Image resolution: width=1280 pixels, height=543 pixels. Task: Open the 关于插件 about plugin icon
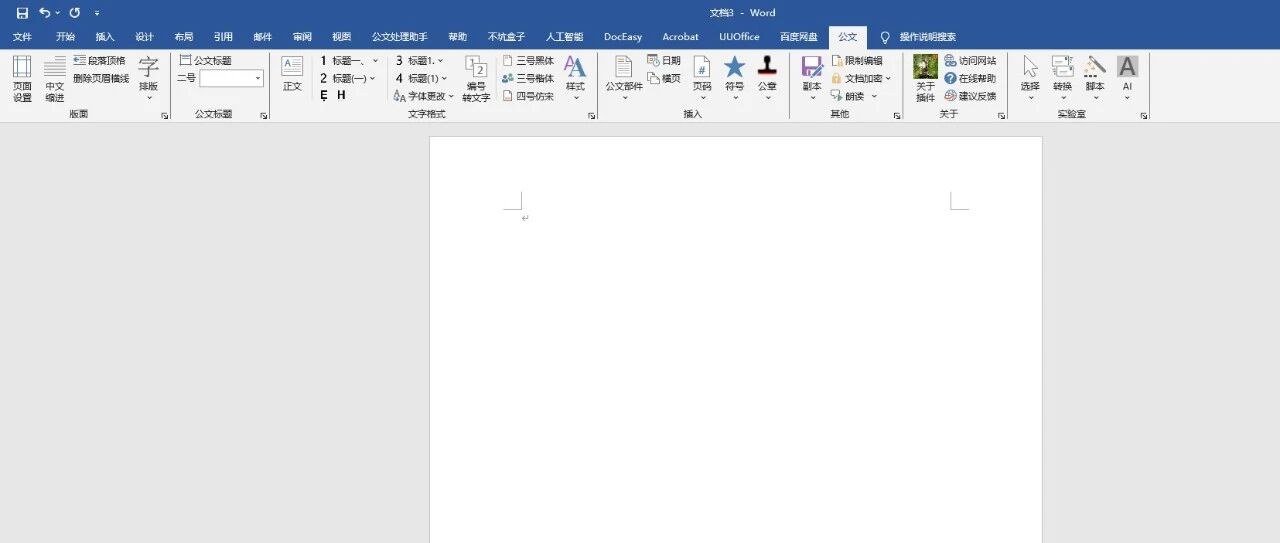[x=926, y=79]
